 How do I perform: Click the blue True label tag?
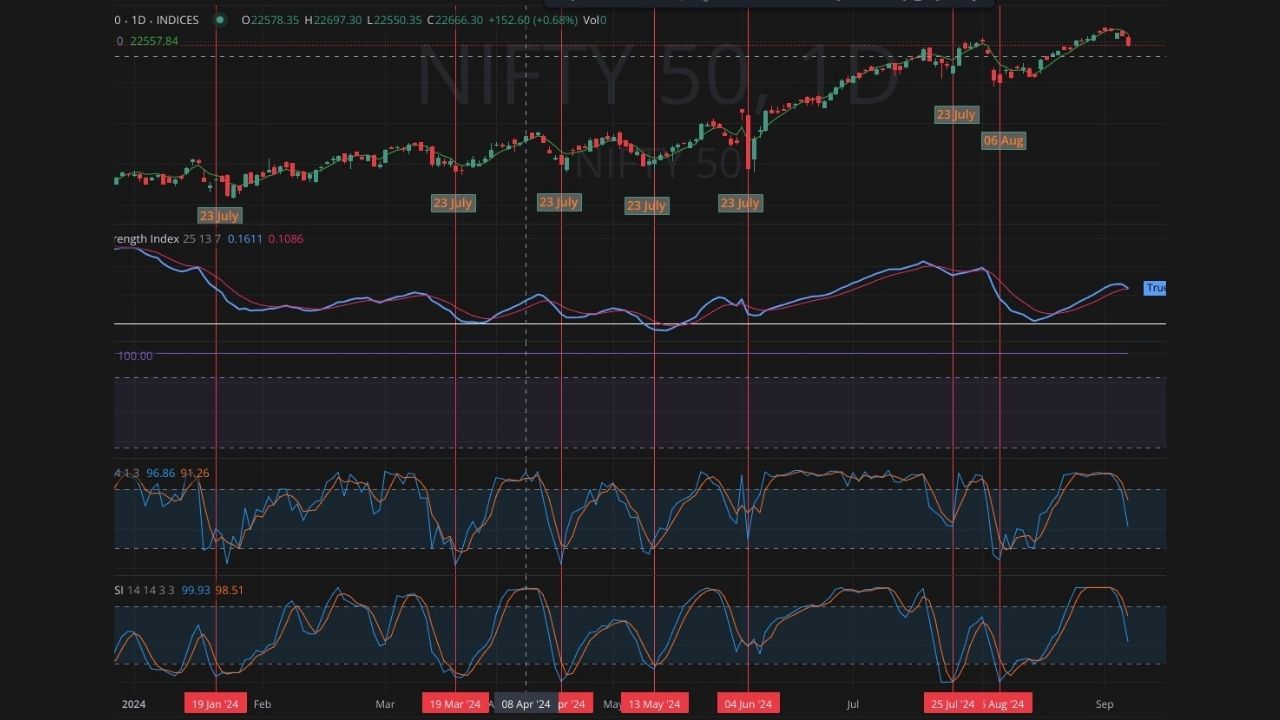(x=1155, y=288)
